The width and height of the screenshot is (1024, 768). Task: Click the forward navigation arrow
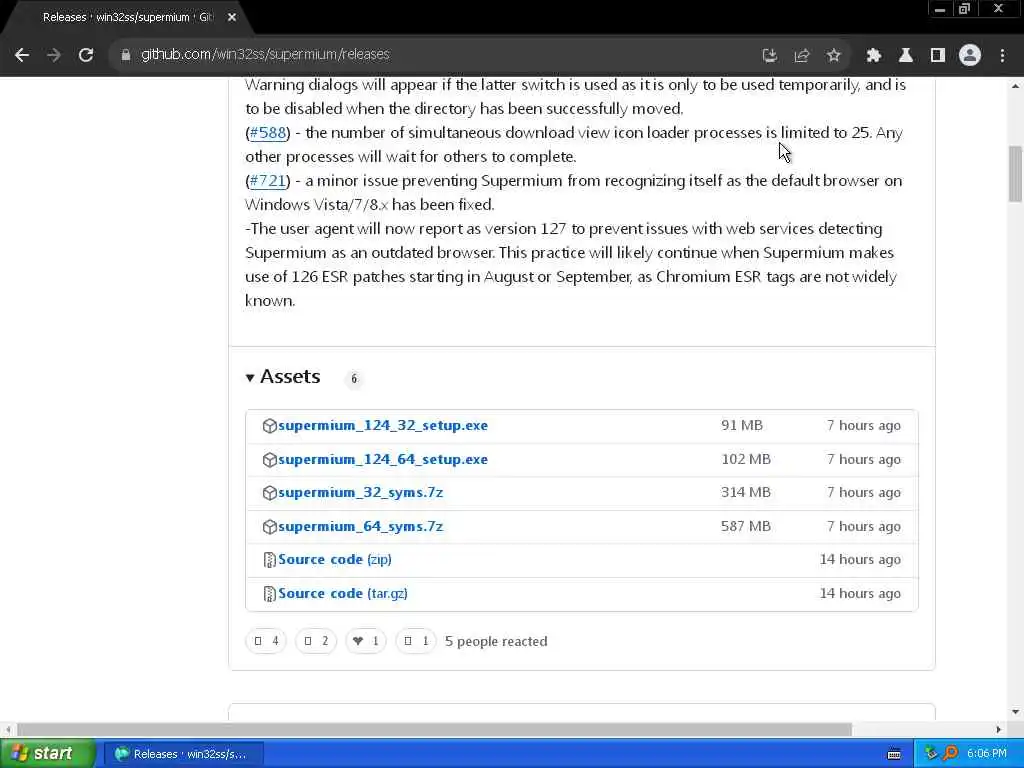point(54,56)
